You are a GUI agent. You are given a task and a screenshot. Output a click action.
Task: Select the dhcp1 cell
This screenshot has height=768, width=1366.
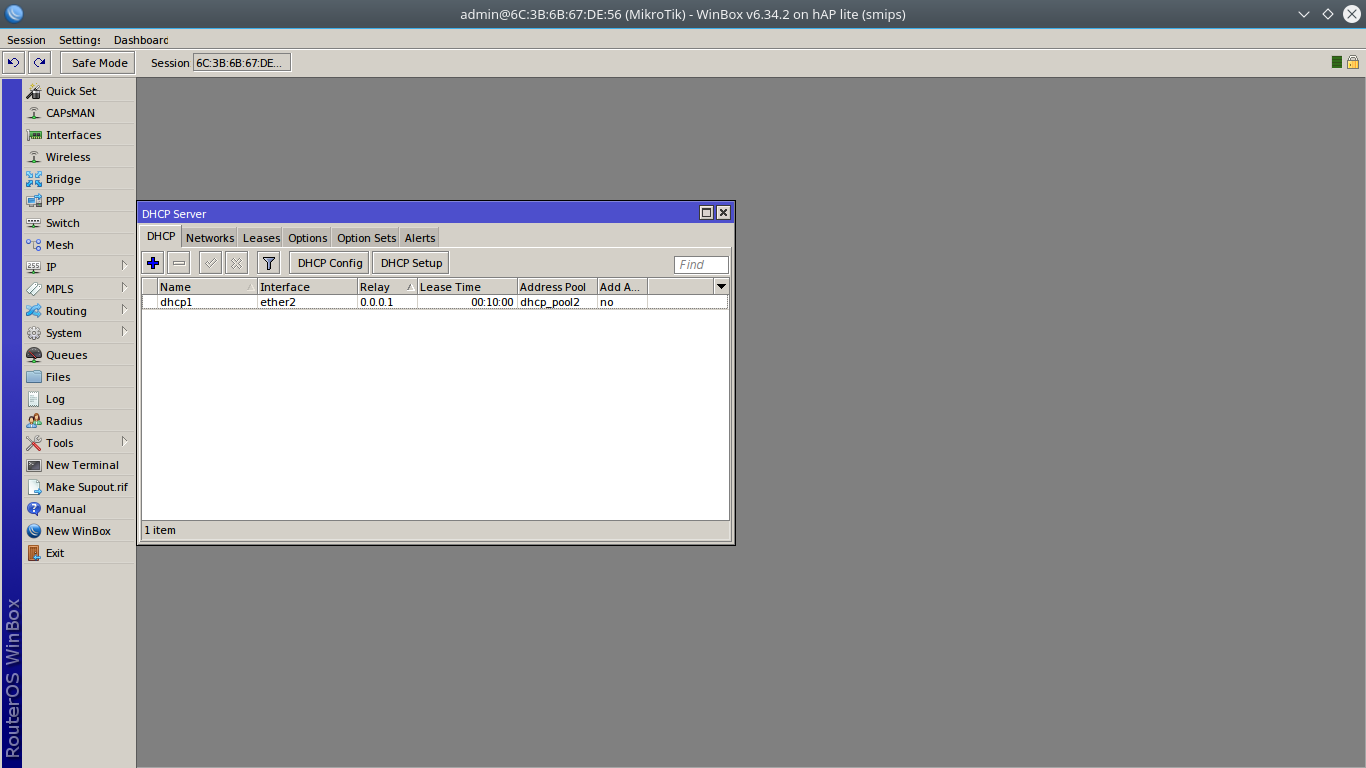click(x=207, y=302)
